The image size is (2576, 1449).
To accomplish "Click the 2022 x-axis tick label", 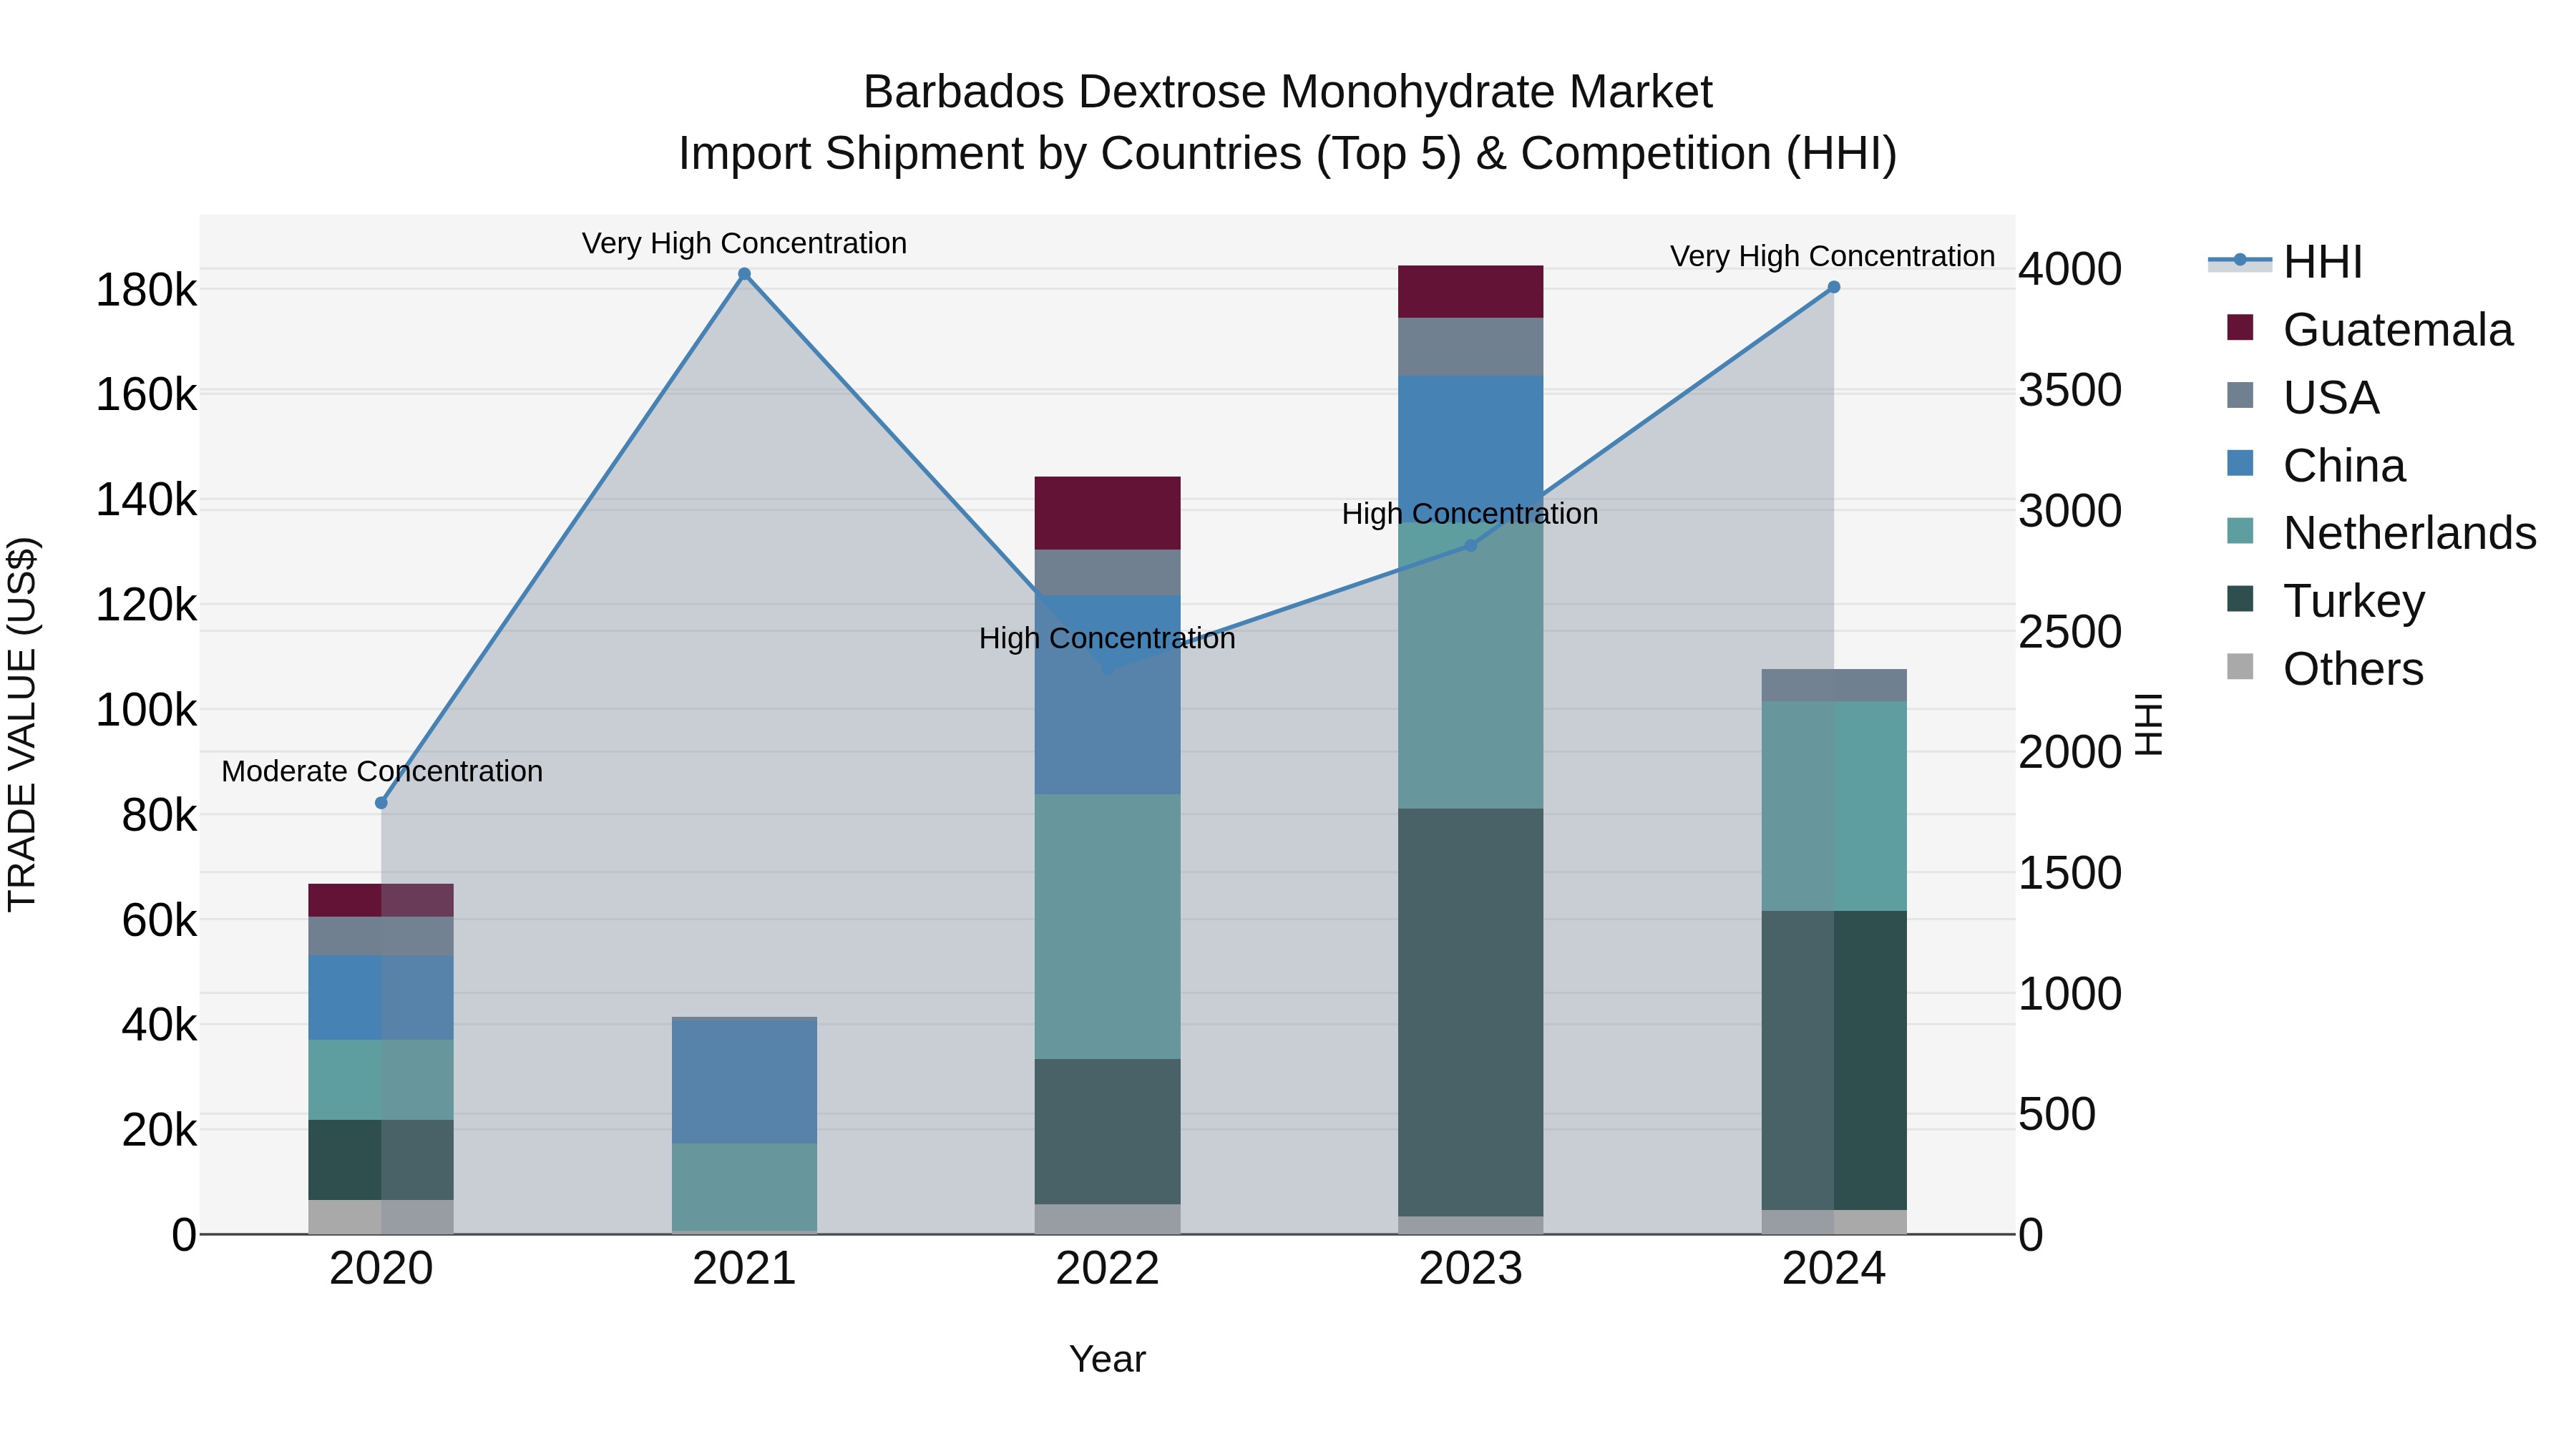I will coord(1107,1269).
